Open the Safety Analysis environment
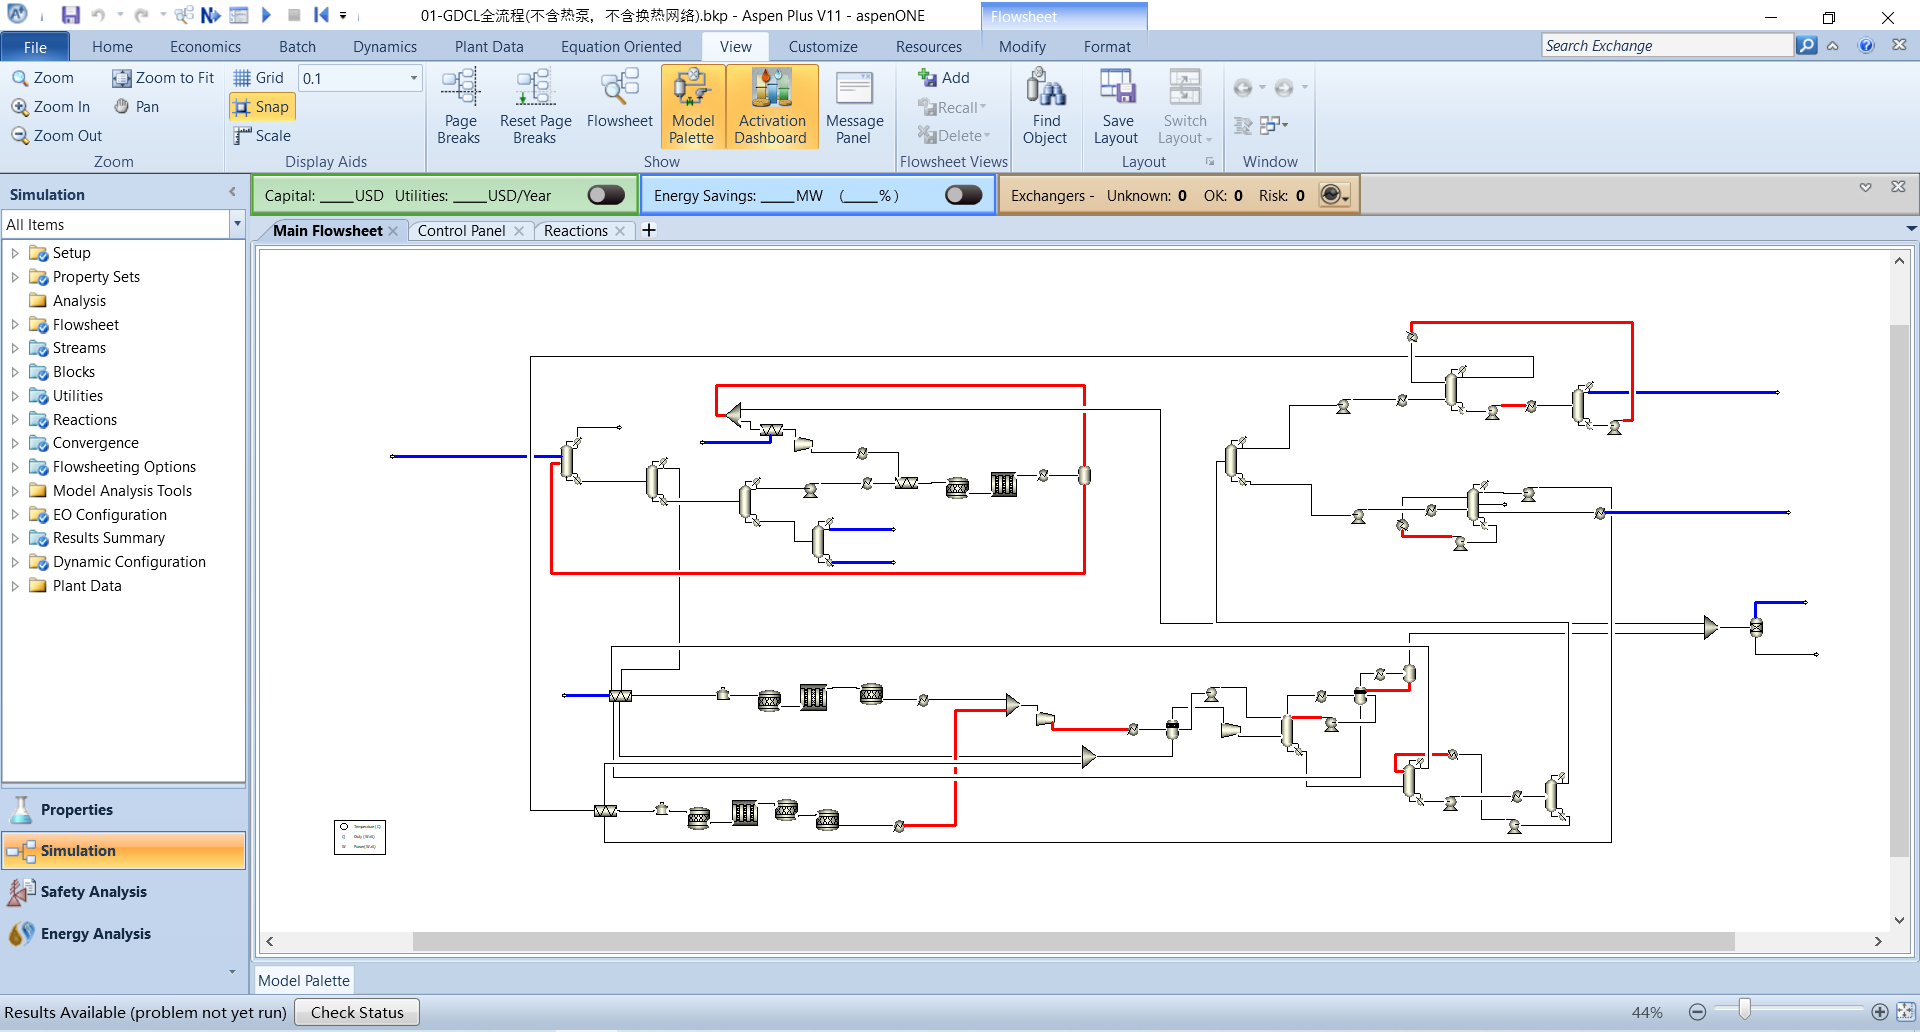This screenshot has width=1920, height=1032. click(x=123, y=892)
